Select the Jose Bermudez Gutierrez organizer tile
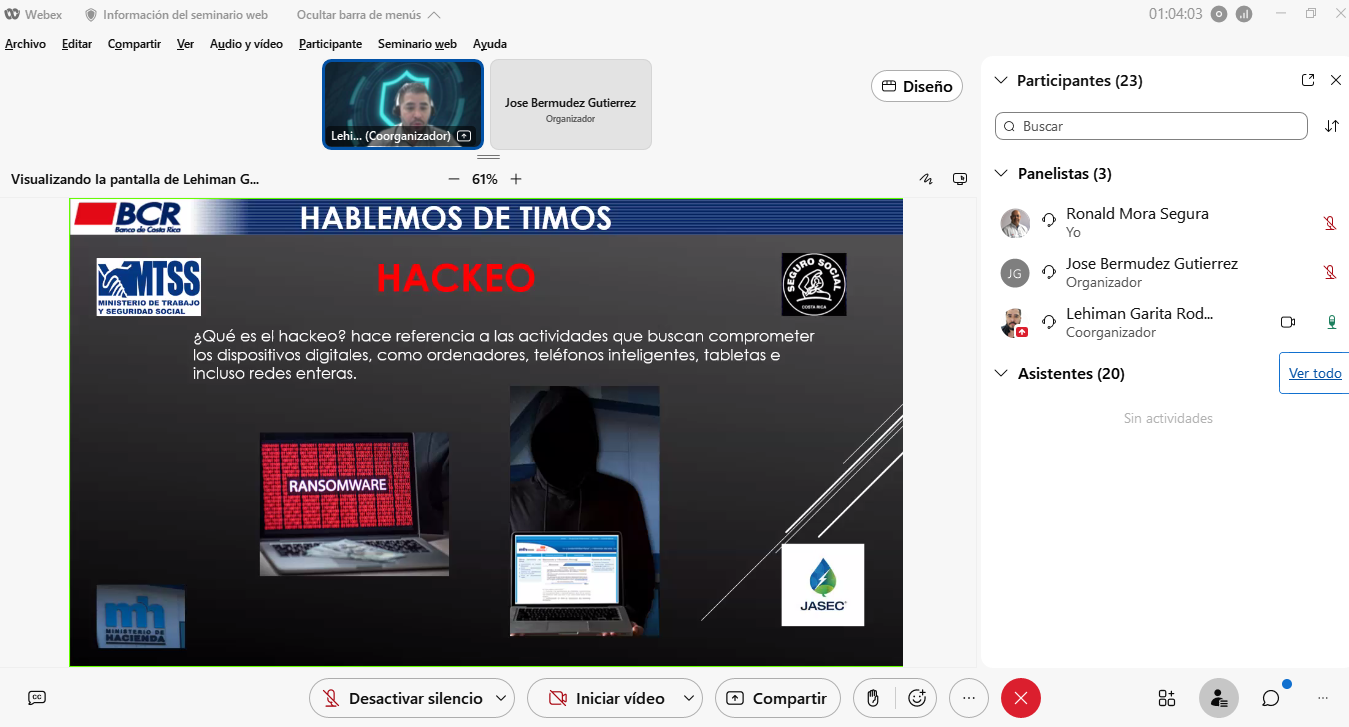Screen dimensions: 1349x727 tap(570, 104)
